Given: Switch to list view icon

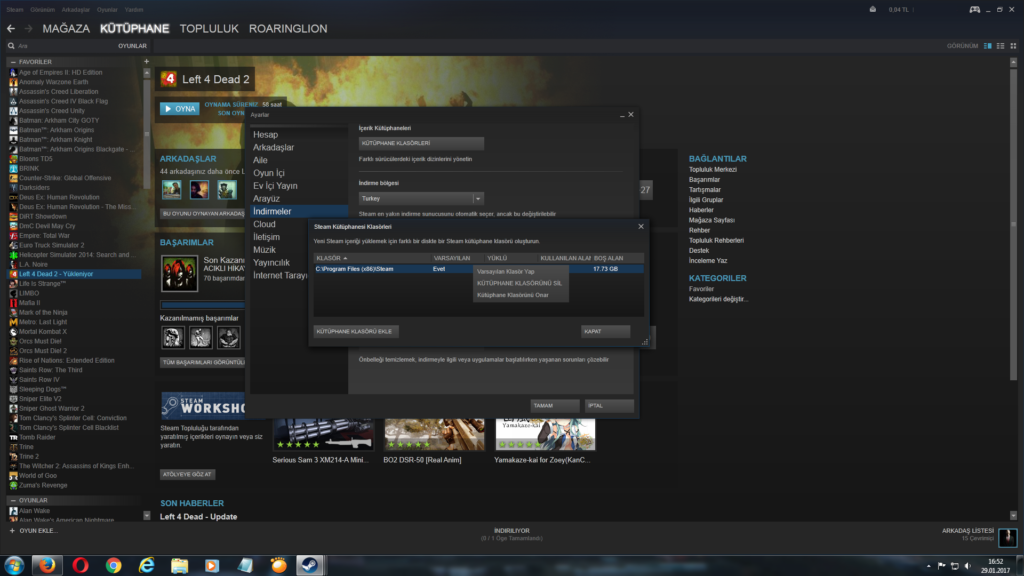Looking at the screenshot, I should (1000, 46).
